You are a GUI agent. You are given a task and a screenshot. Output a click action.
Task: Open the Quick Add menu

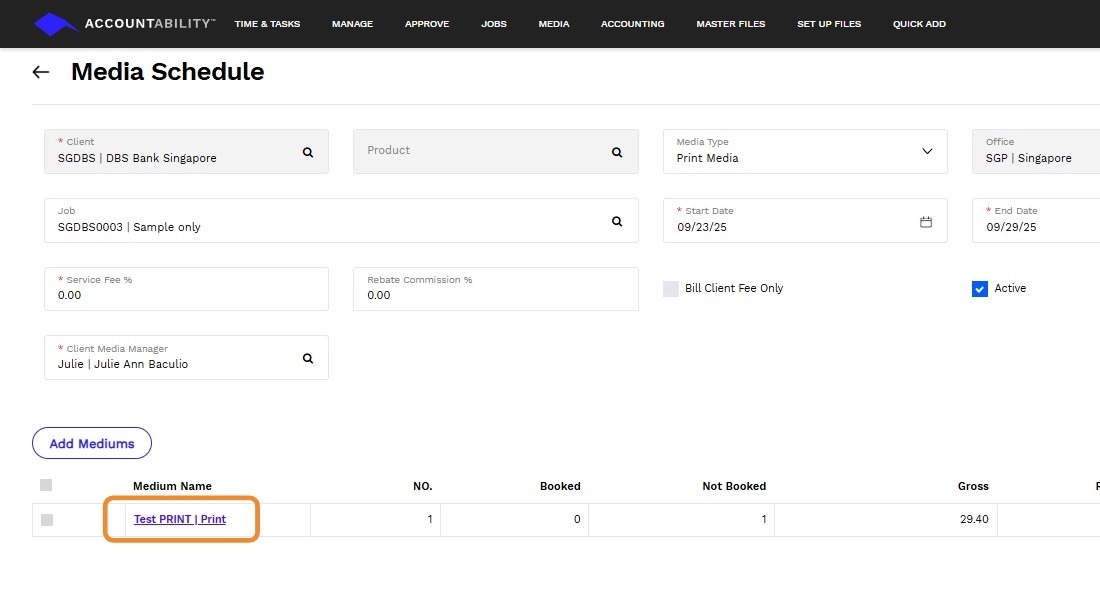pyautogui.click(x=919, y=24)
